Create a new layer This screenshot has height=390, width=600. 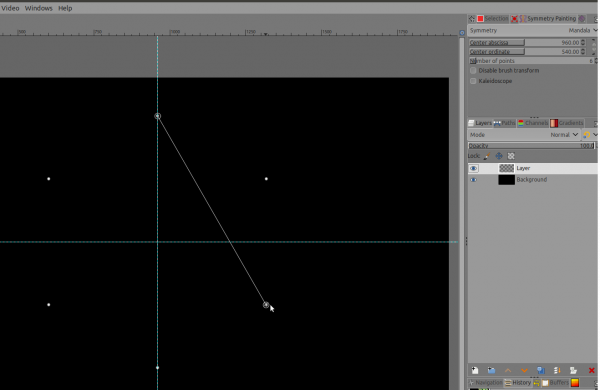(475, 370)
